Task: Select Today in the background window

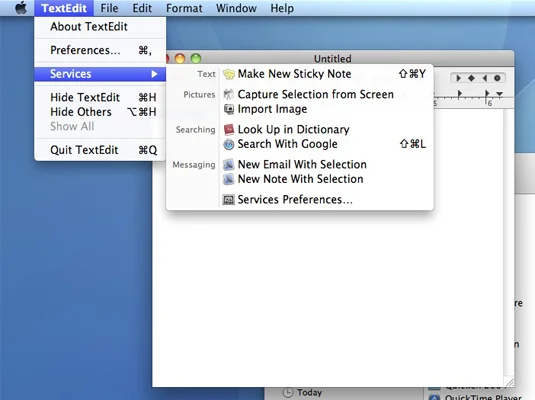Action: 309,392
